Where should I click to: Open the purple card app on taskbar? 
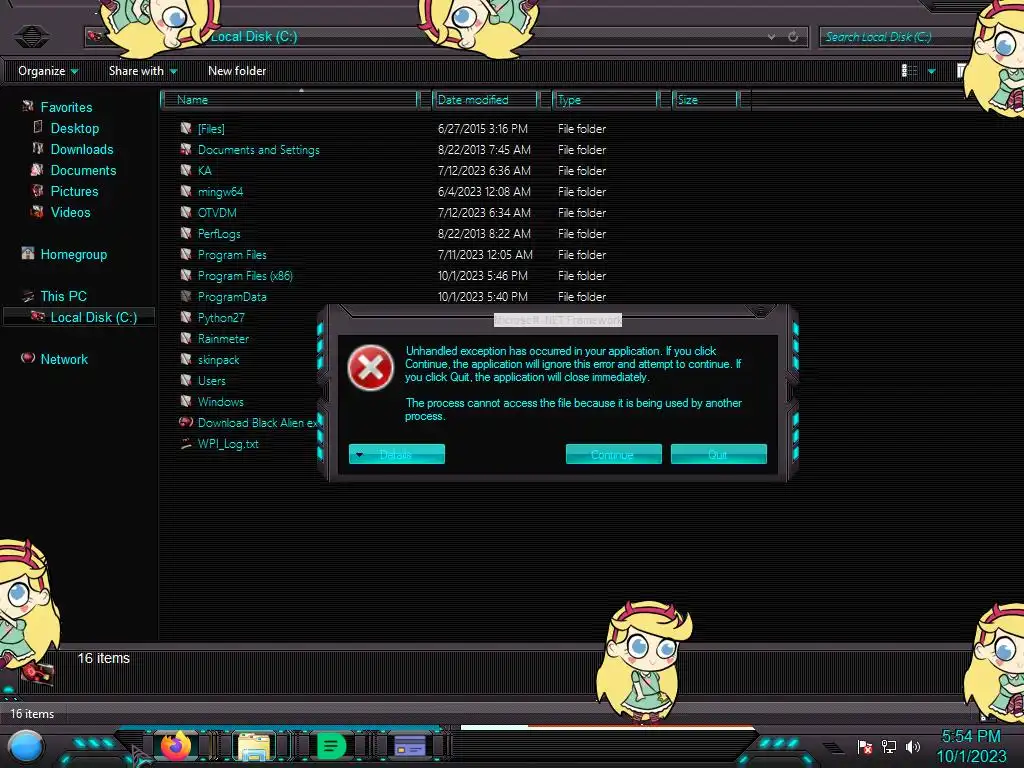click(409, 746)
